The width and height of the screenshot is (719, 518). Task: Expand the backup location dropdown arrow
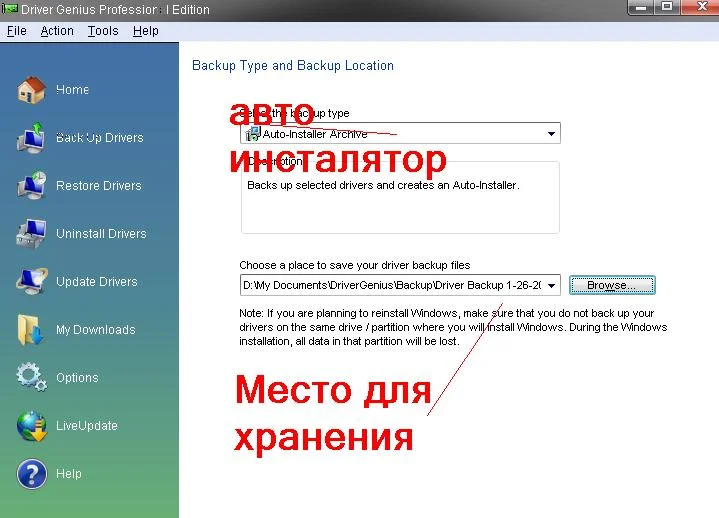pyautogui.click(x=551, y=285)
